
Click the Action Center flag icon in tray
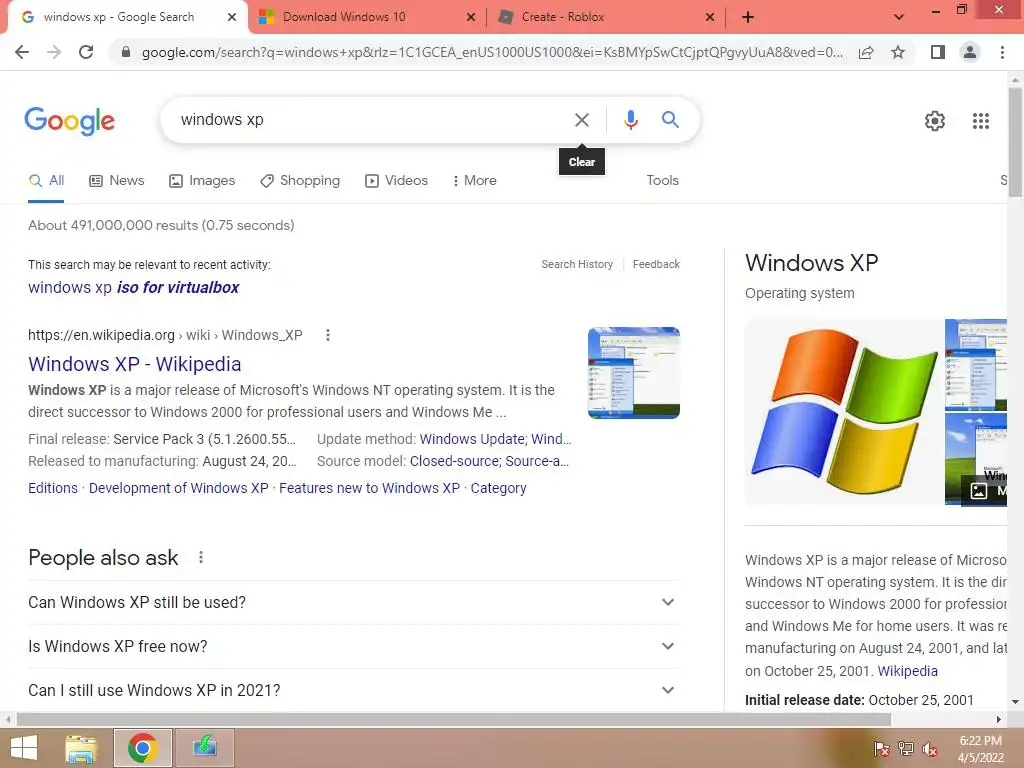point(882,749)
